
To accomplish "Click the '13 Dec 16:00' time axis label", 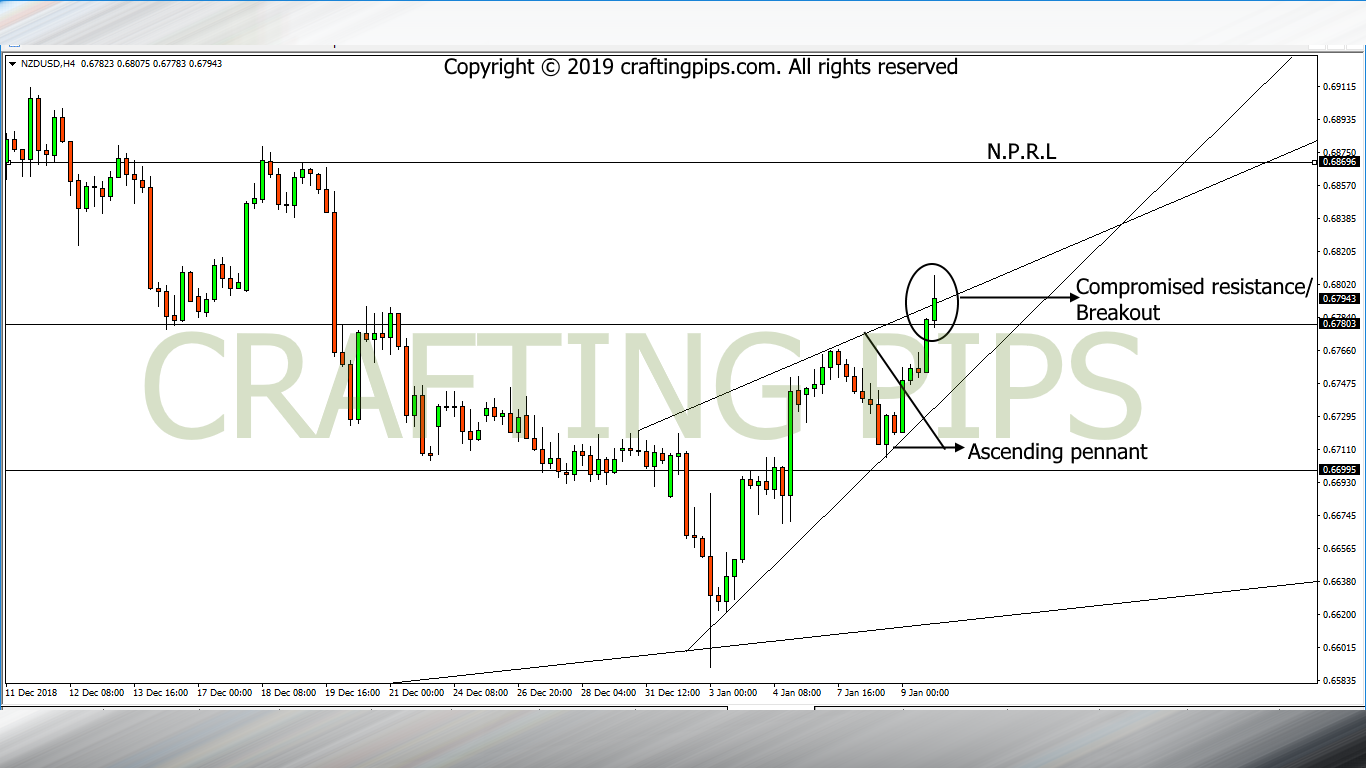I will [x=161, y=692].
